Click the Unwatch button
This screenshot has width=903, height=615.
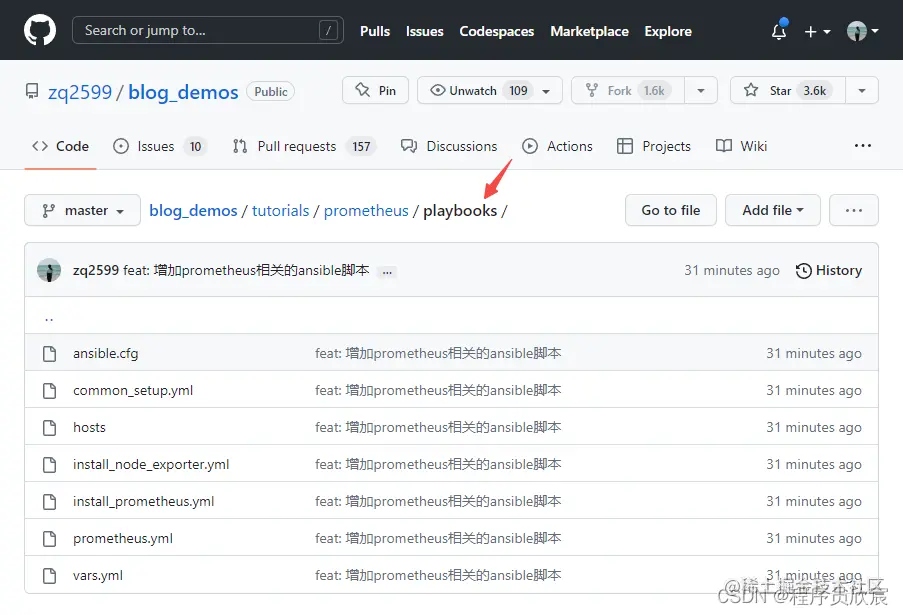[464, 90]
